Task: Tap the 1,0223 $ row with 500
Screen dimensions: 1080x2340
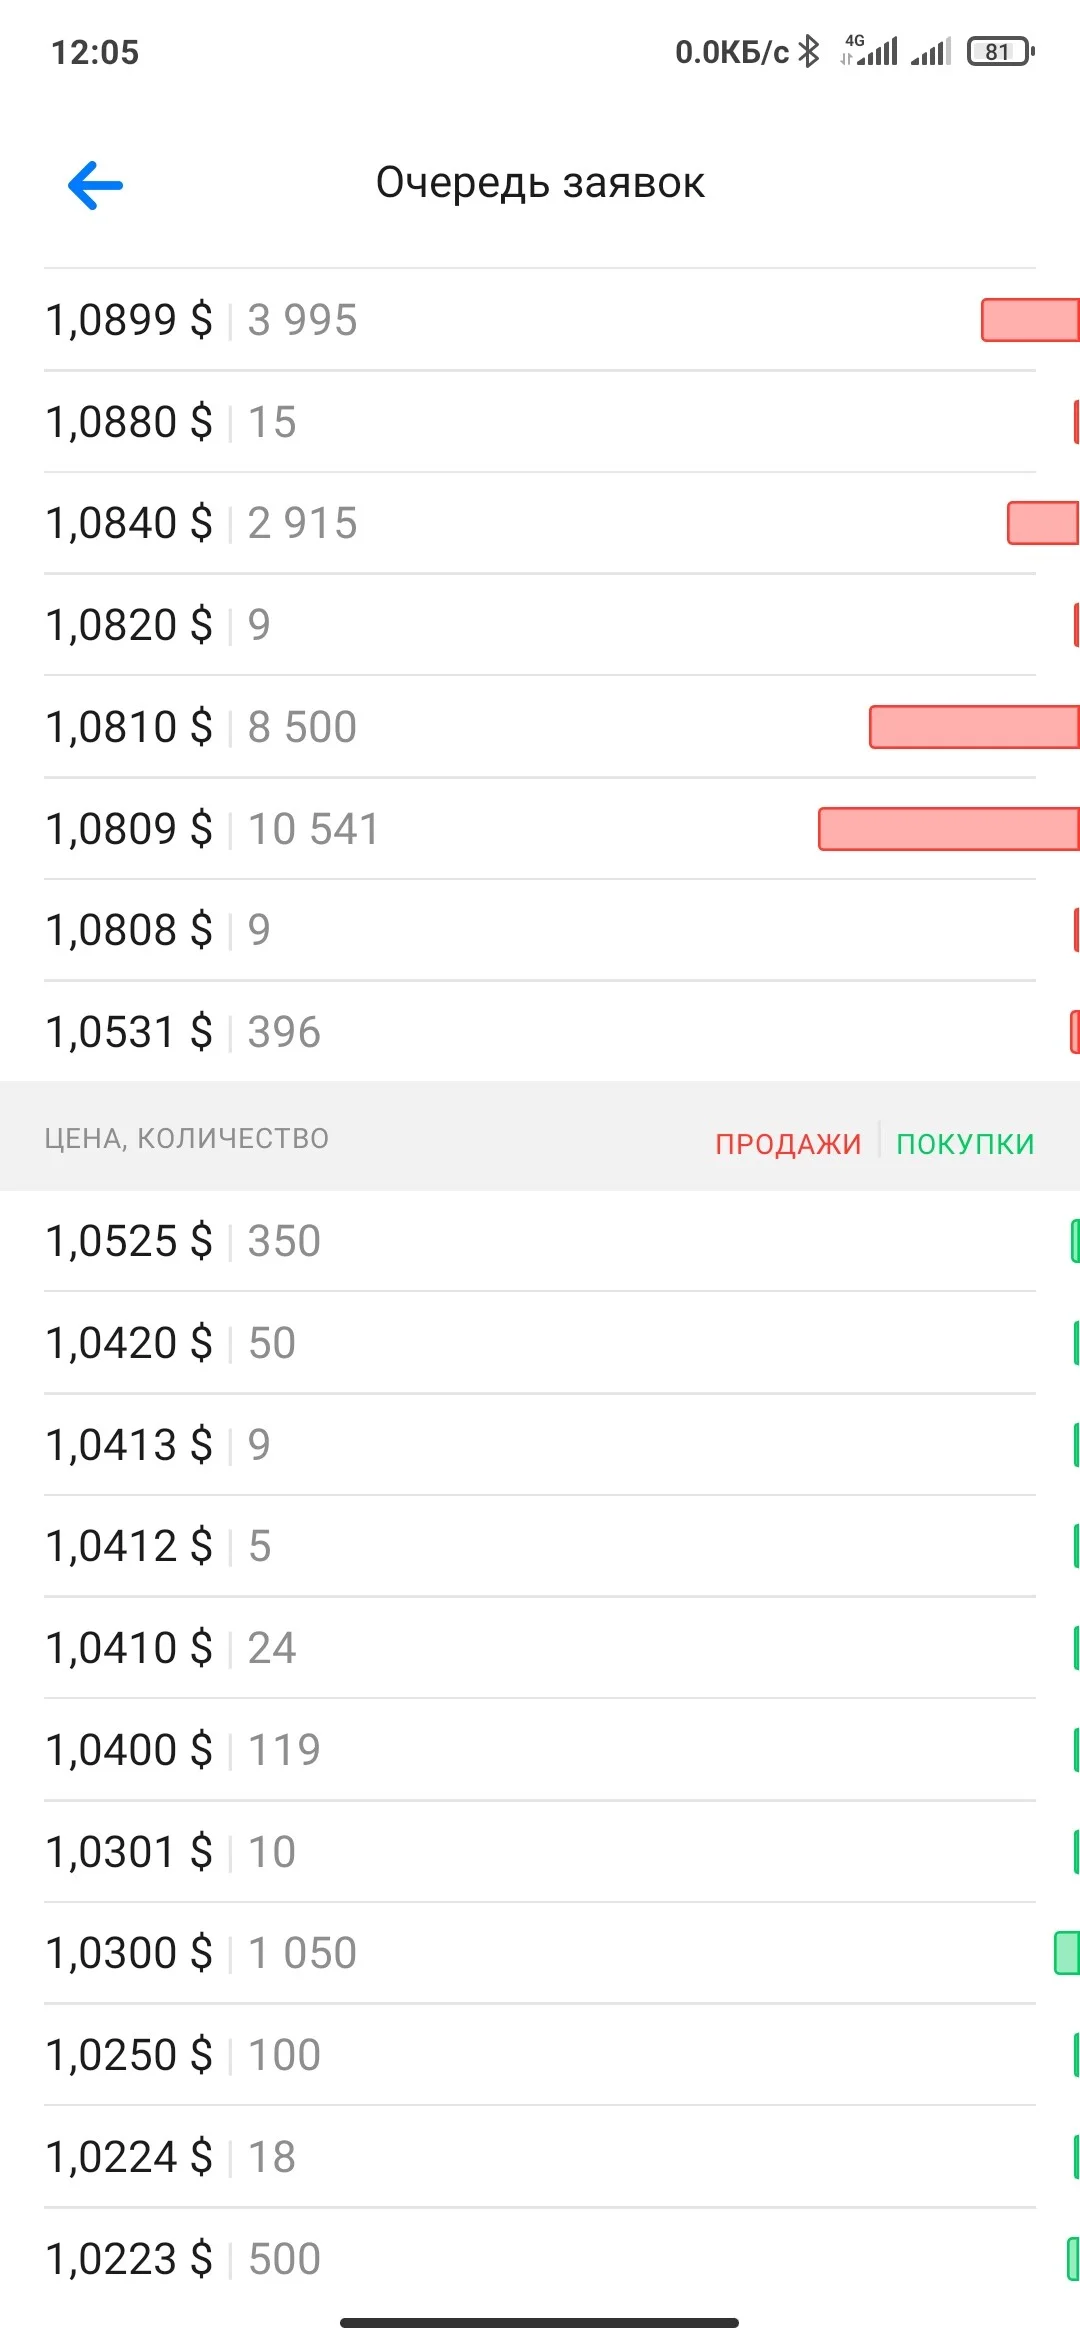Action: 540,2259
